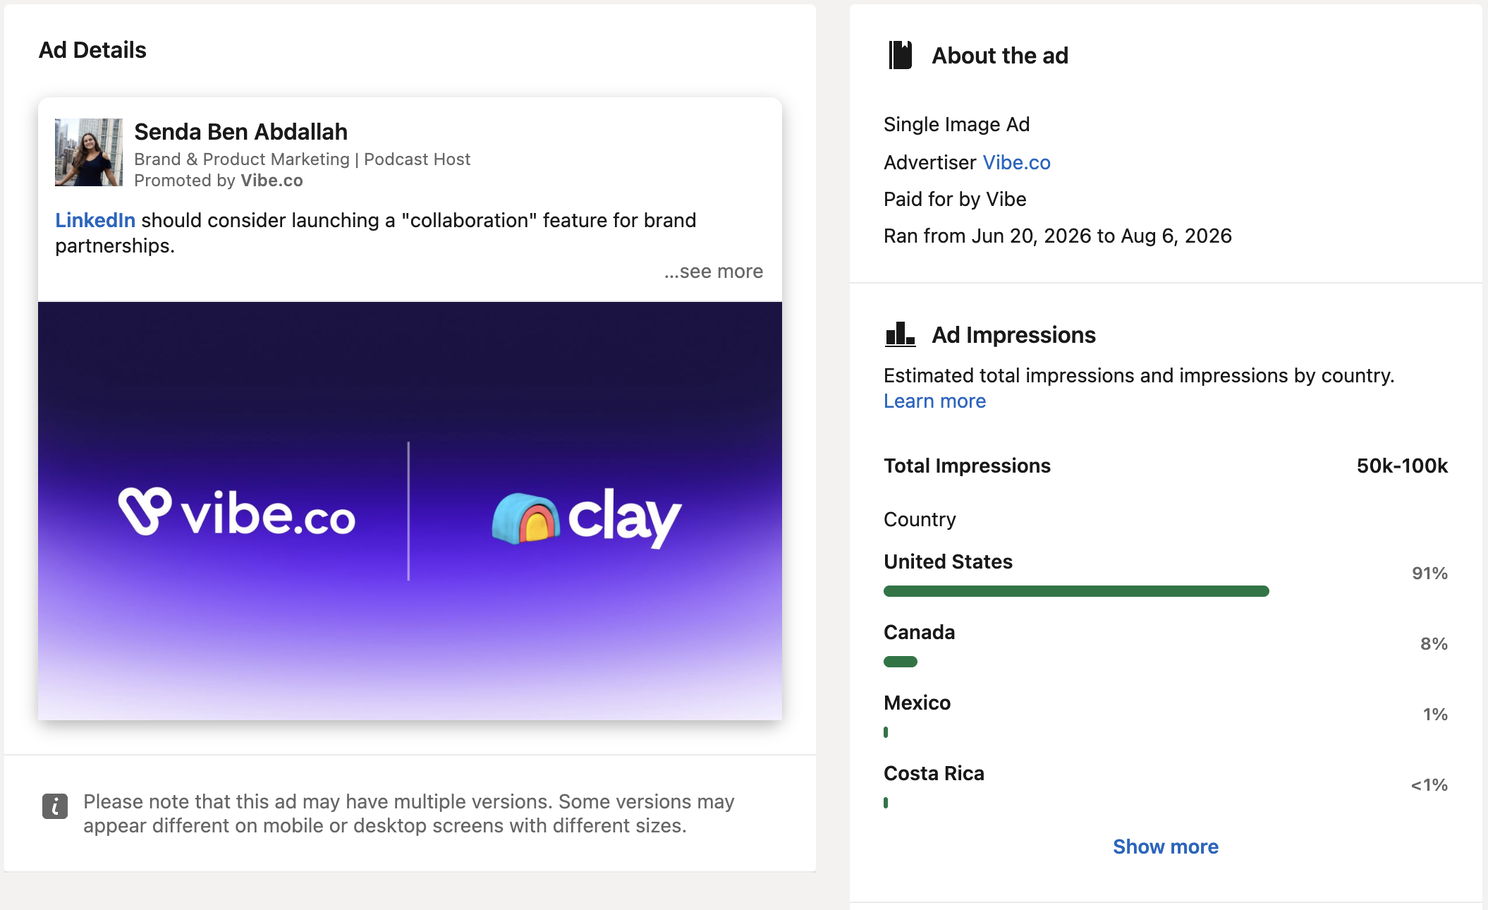The height and width of the screenshot is (910, 1488).
Task: Click the Ran from Jun 20, 2026 date line
Action: (x=1057, y=236)
